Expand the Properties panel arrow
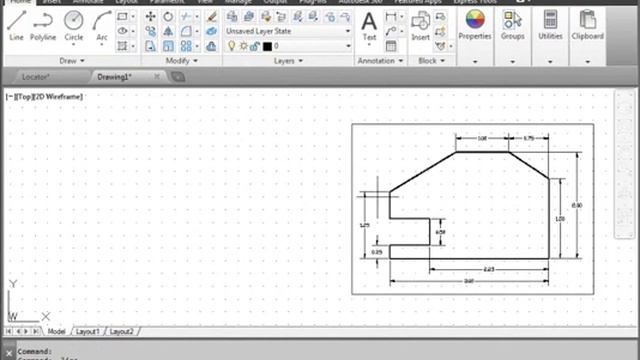640x360 pixels. (x=475, y=62)
